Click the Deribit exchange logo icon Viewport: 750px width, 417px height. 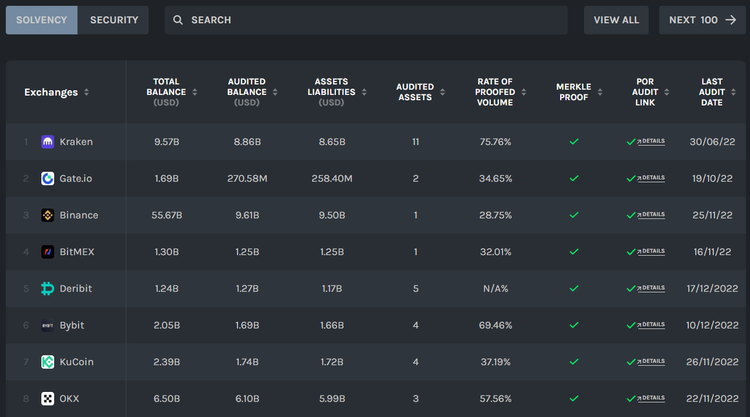(47, 288)
